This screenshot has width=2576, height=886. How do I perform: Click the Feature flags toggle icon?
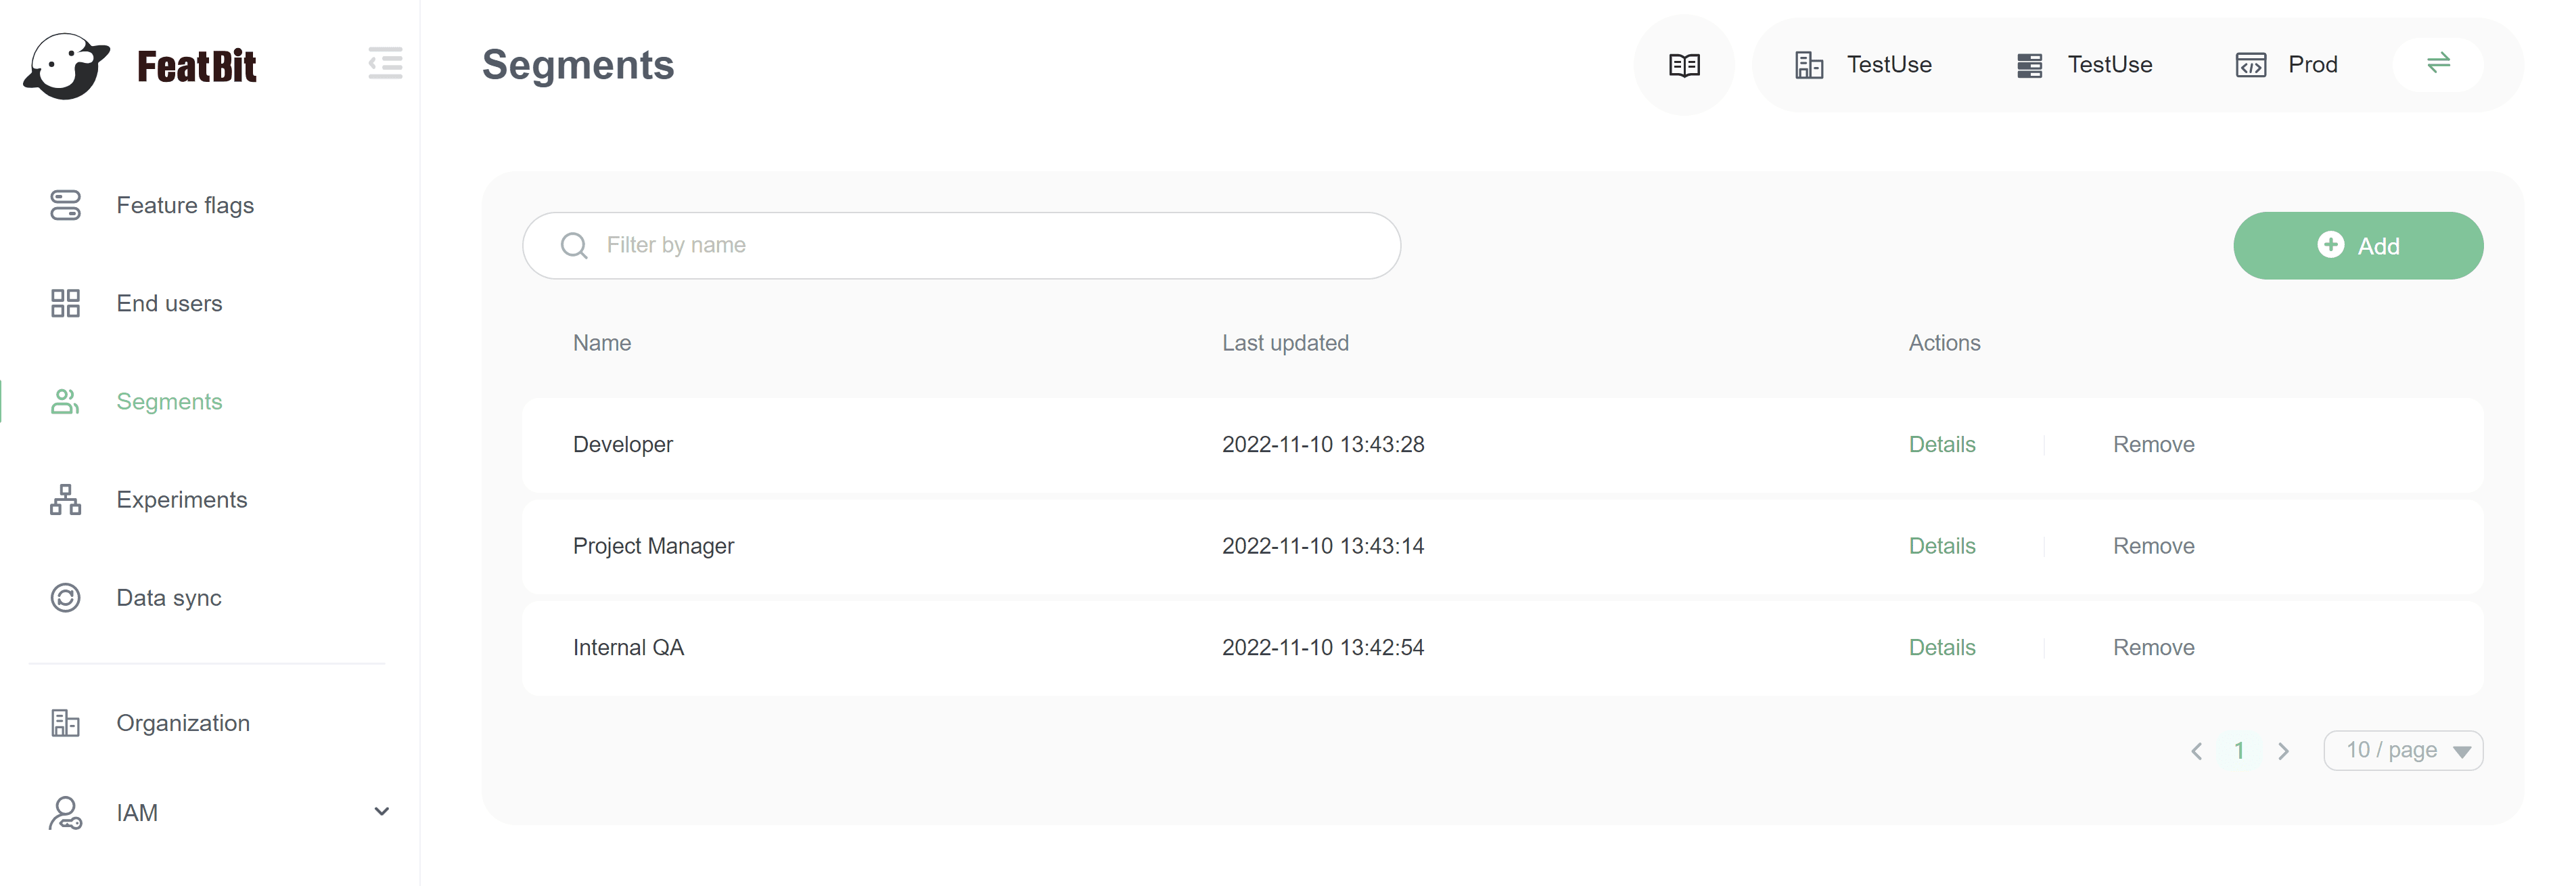(x=66, y=205)
